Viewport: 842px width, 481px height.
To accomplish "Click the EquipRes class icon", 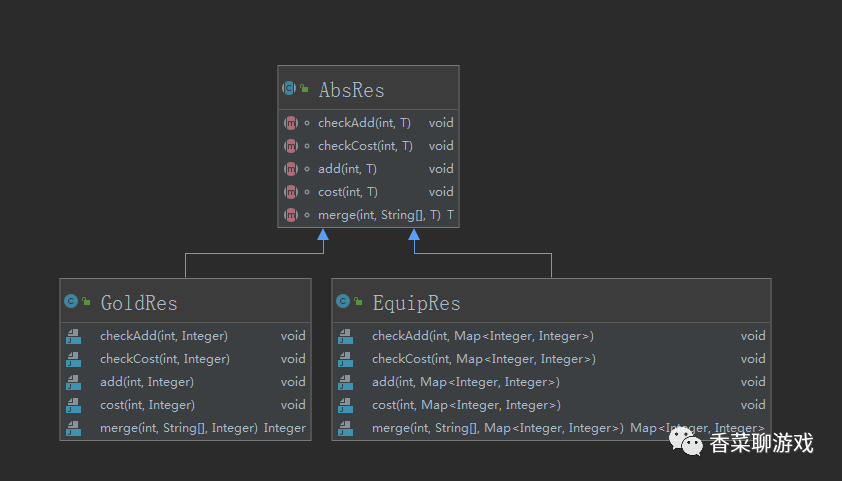I will pos(343,301).
